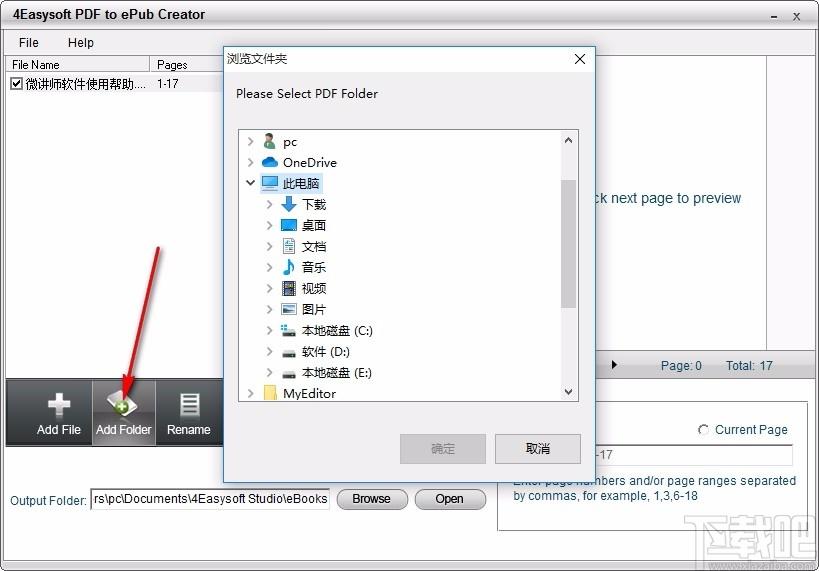Click the Add Folder toolbar icon

click(x=122, y=403)
